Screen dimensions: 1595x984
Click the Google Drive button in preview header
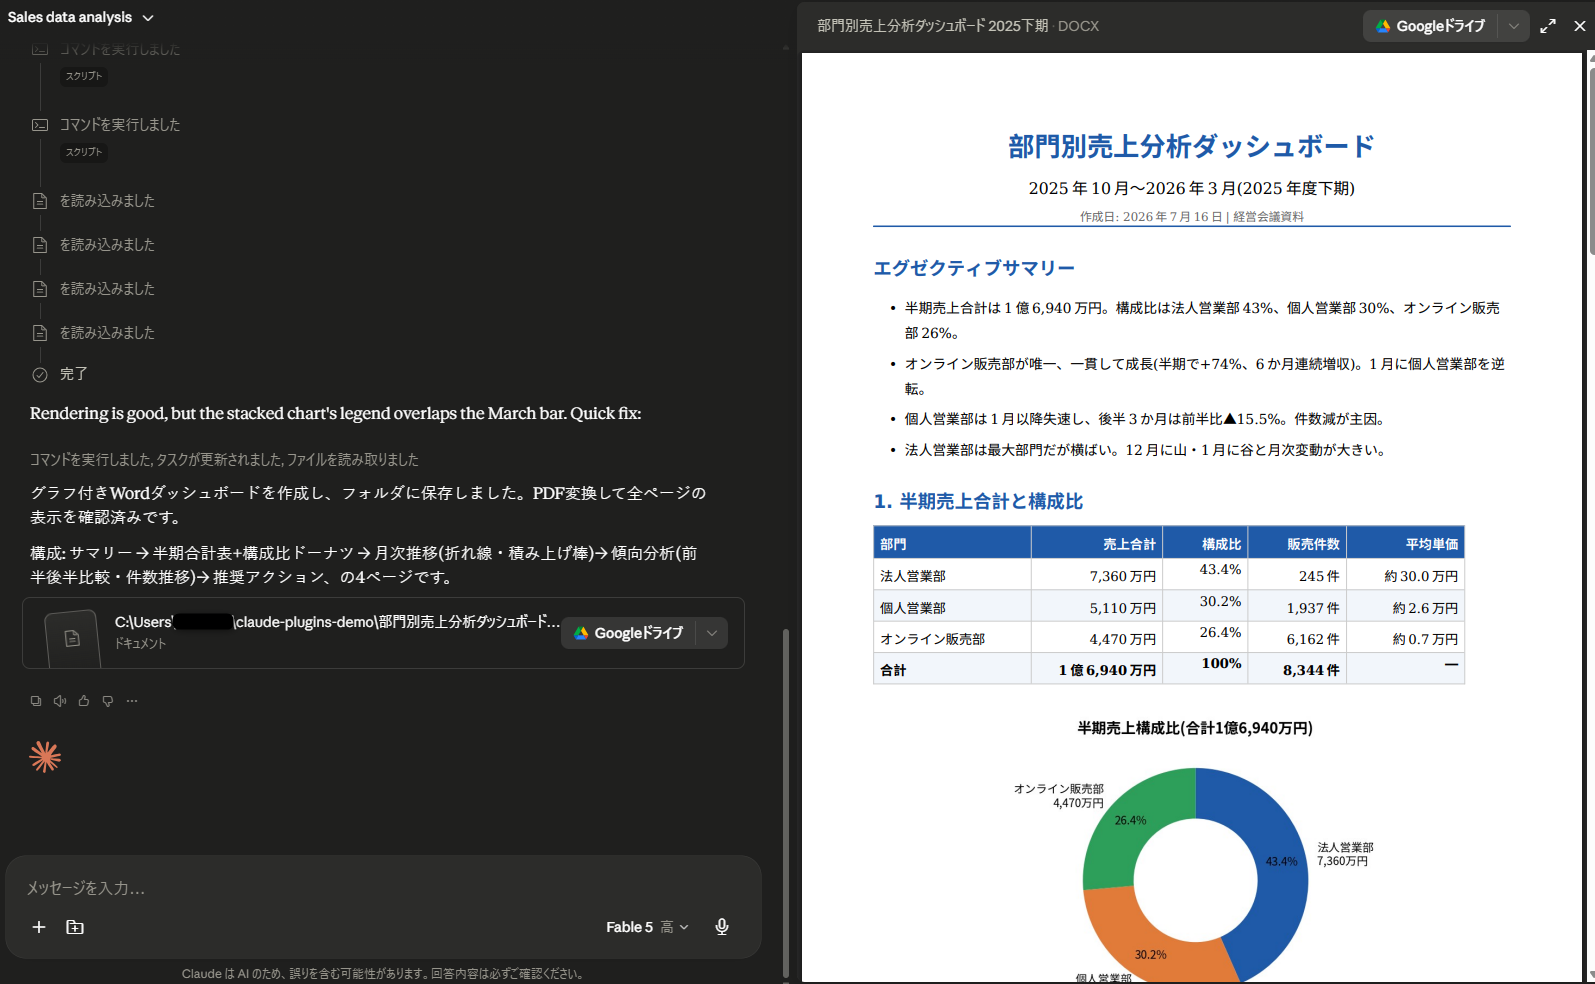tap(1431, 26)
